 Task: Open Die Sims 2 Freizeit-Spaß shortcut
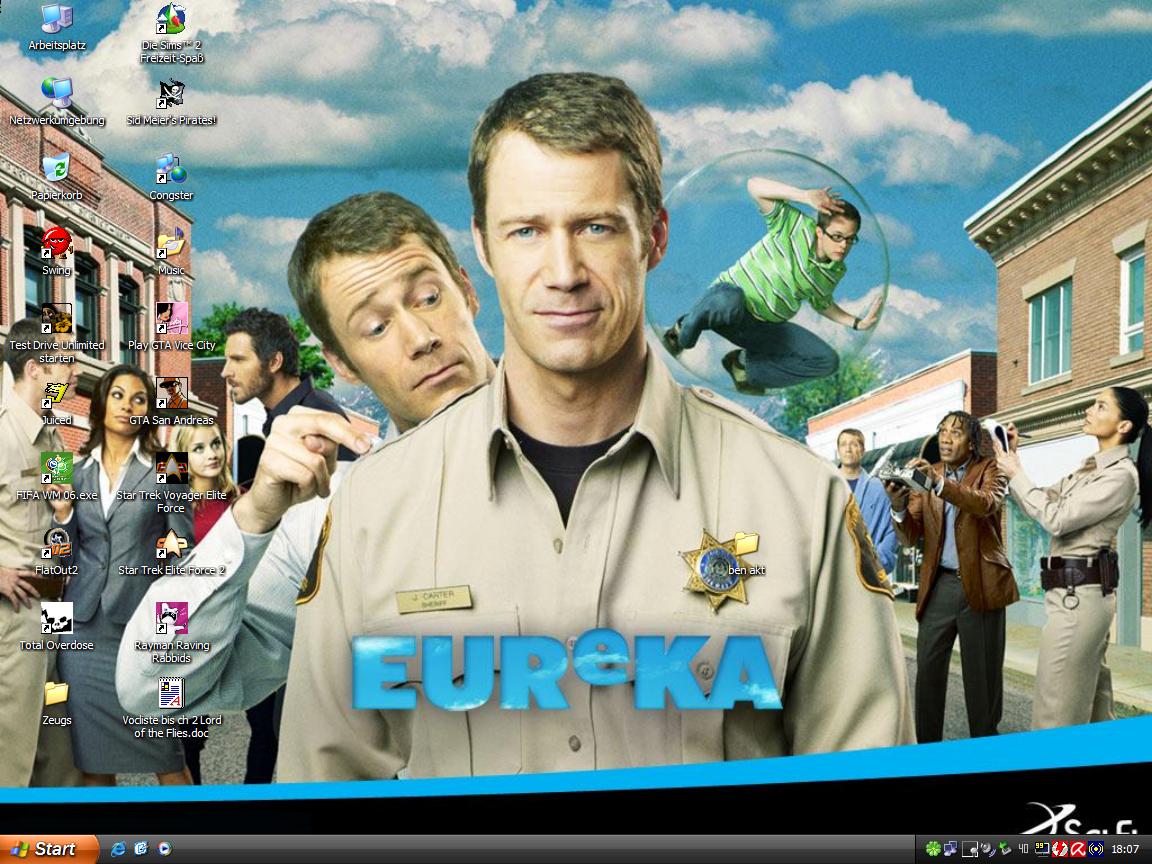click(171, 20)
